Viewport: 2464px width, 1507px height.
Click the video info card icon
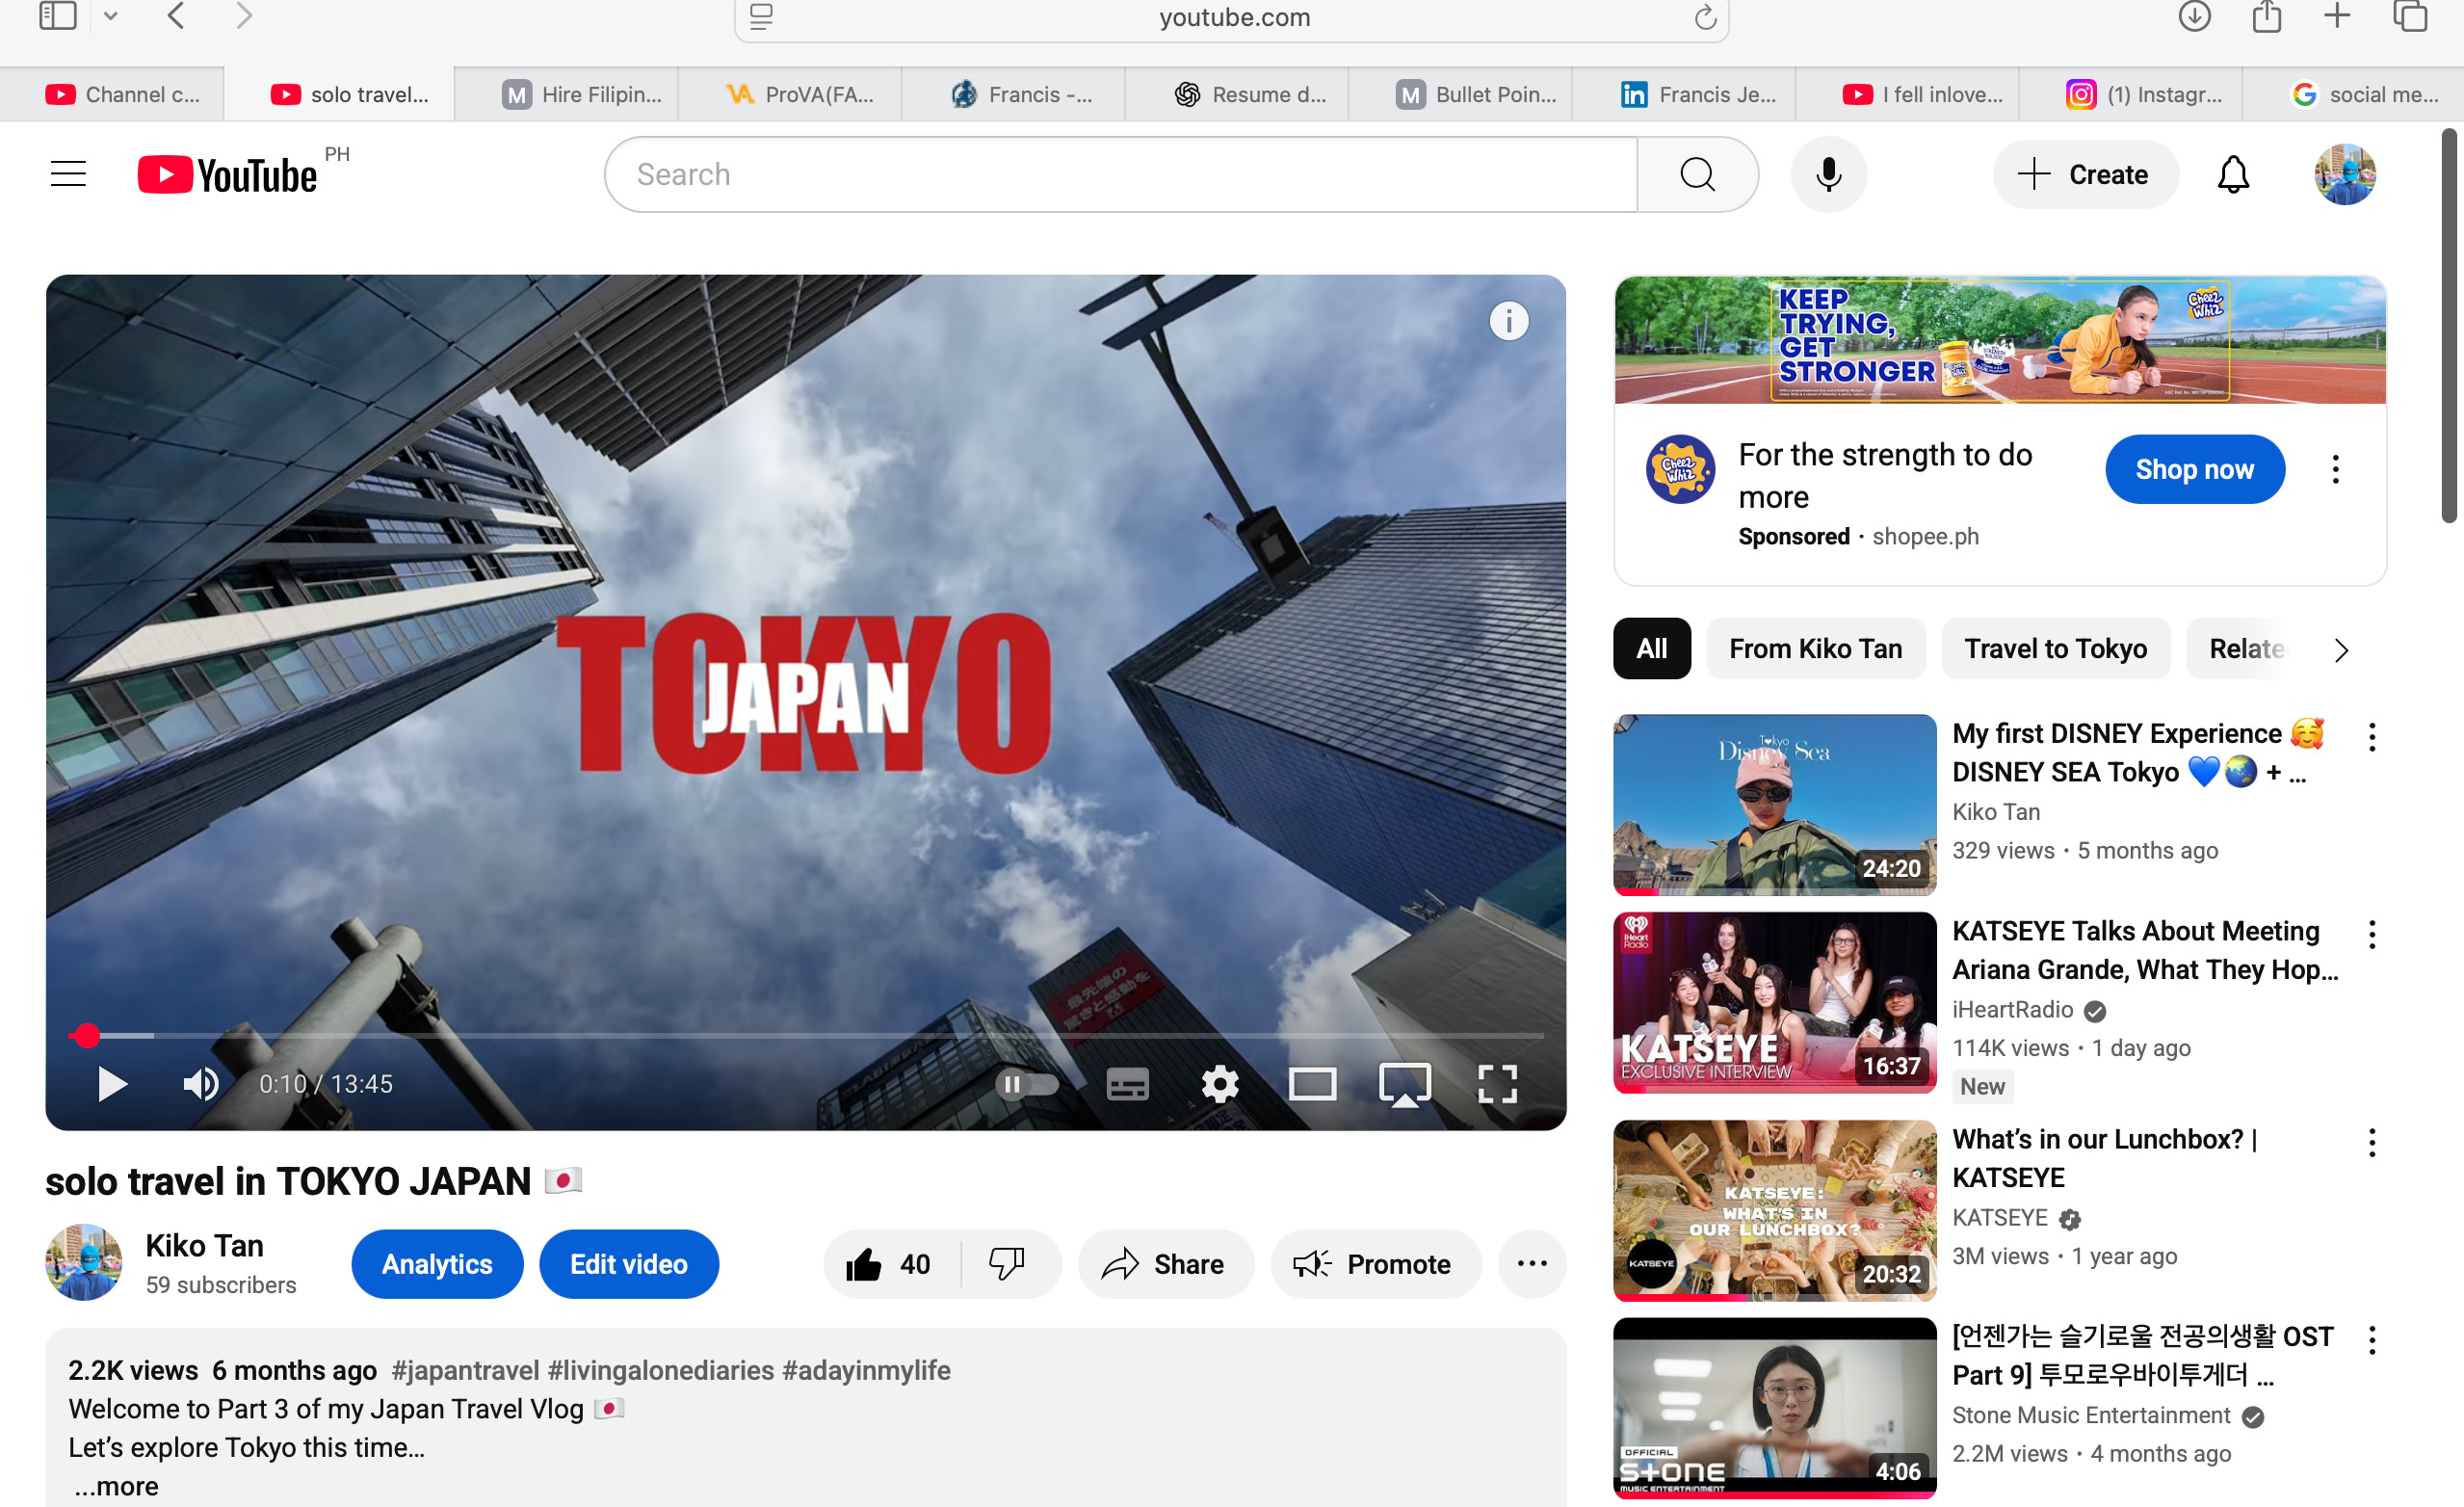coord(1508,321)
